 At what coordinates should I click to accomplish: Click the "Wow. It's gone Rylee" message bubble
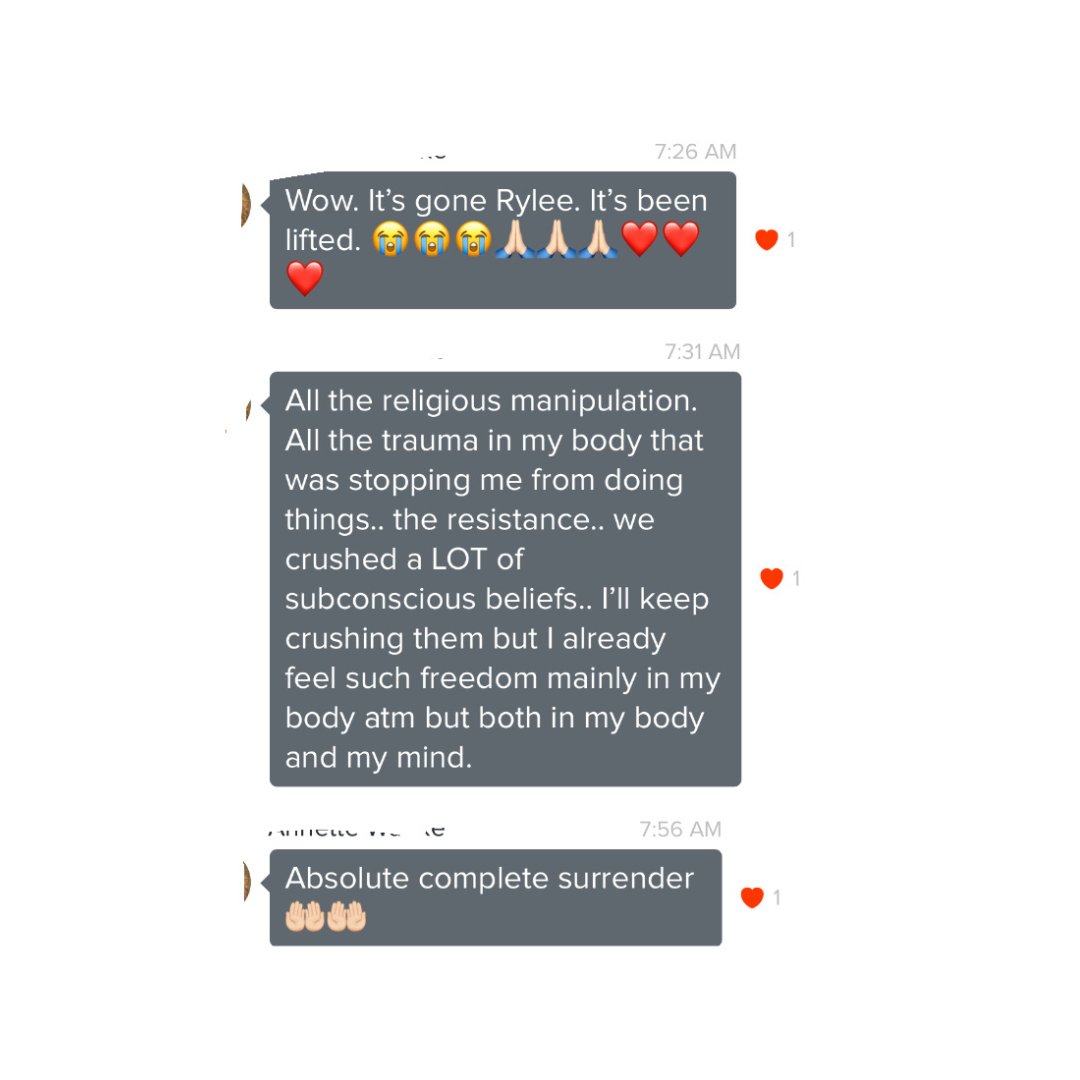point(503,240)
